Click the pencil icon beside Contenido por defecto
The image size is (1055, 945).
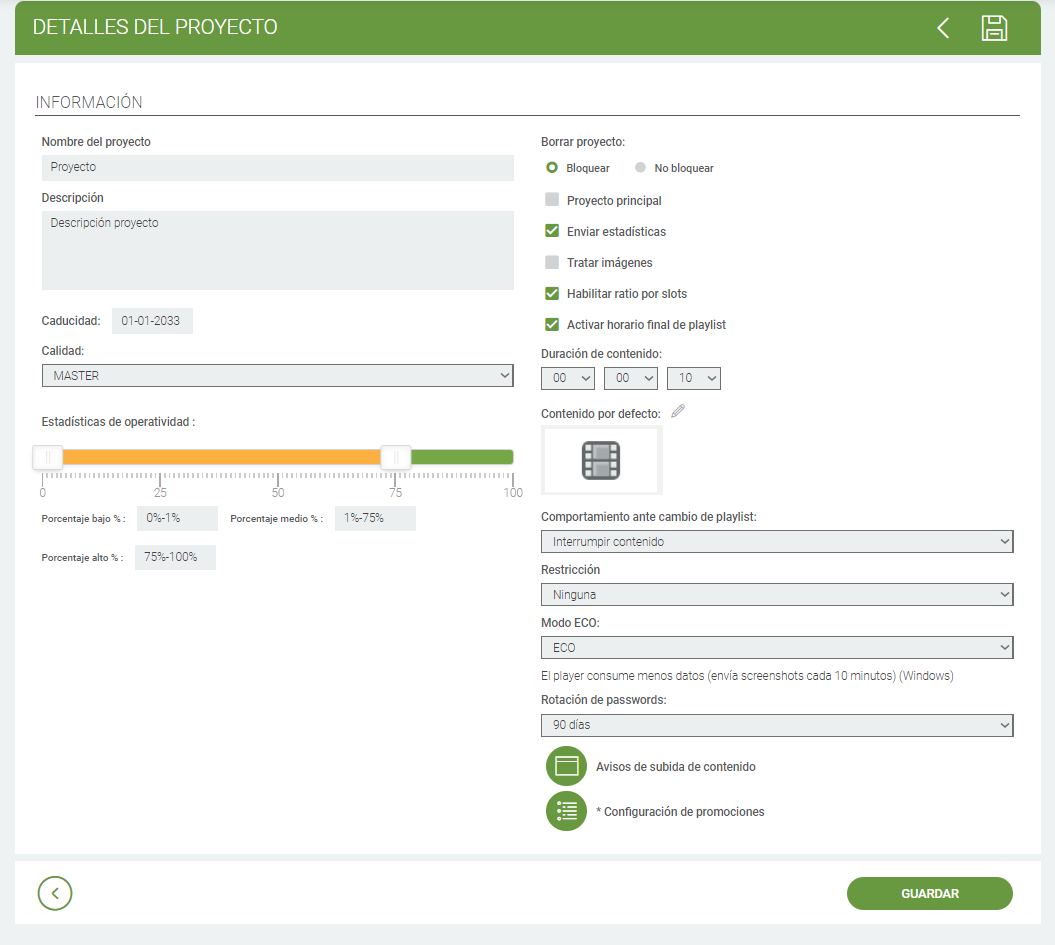pyautogui.click(x=678, y=411)
